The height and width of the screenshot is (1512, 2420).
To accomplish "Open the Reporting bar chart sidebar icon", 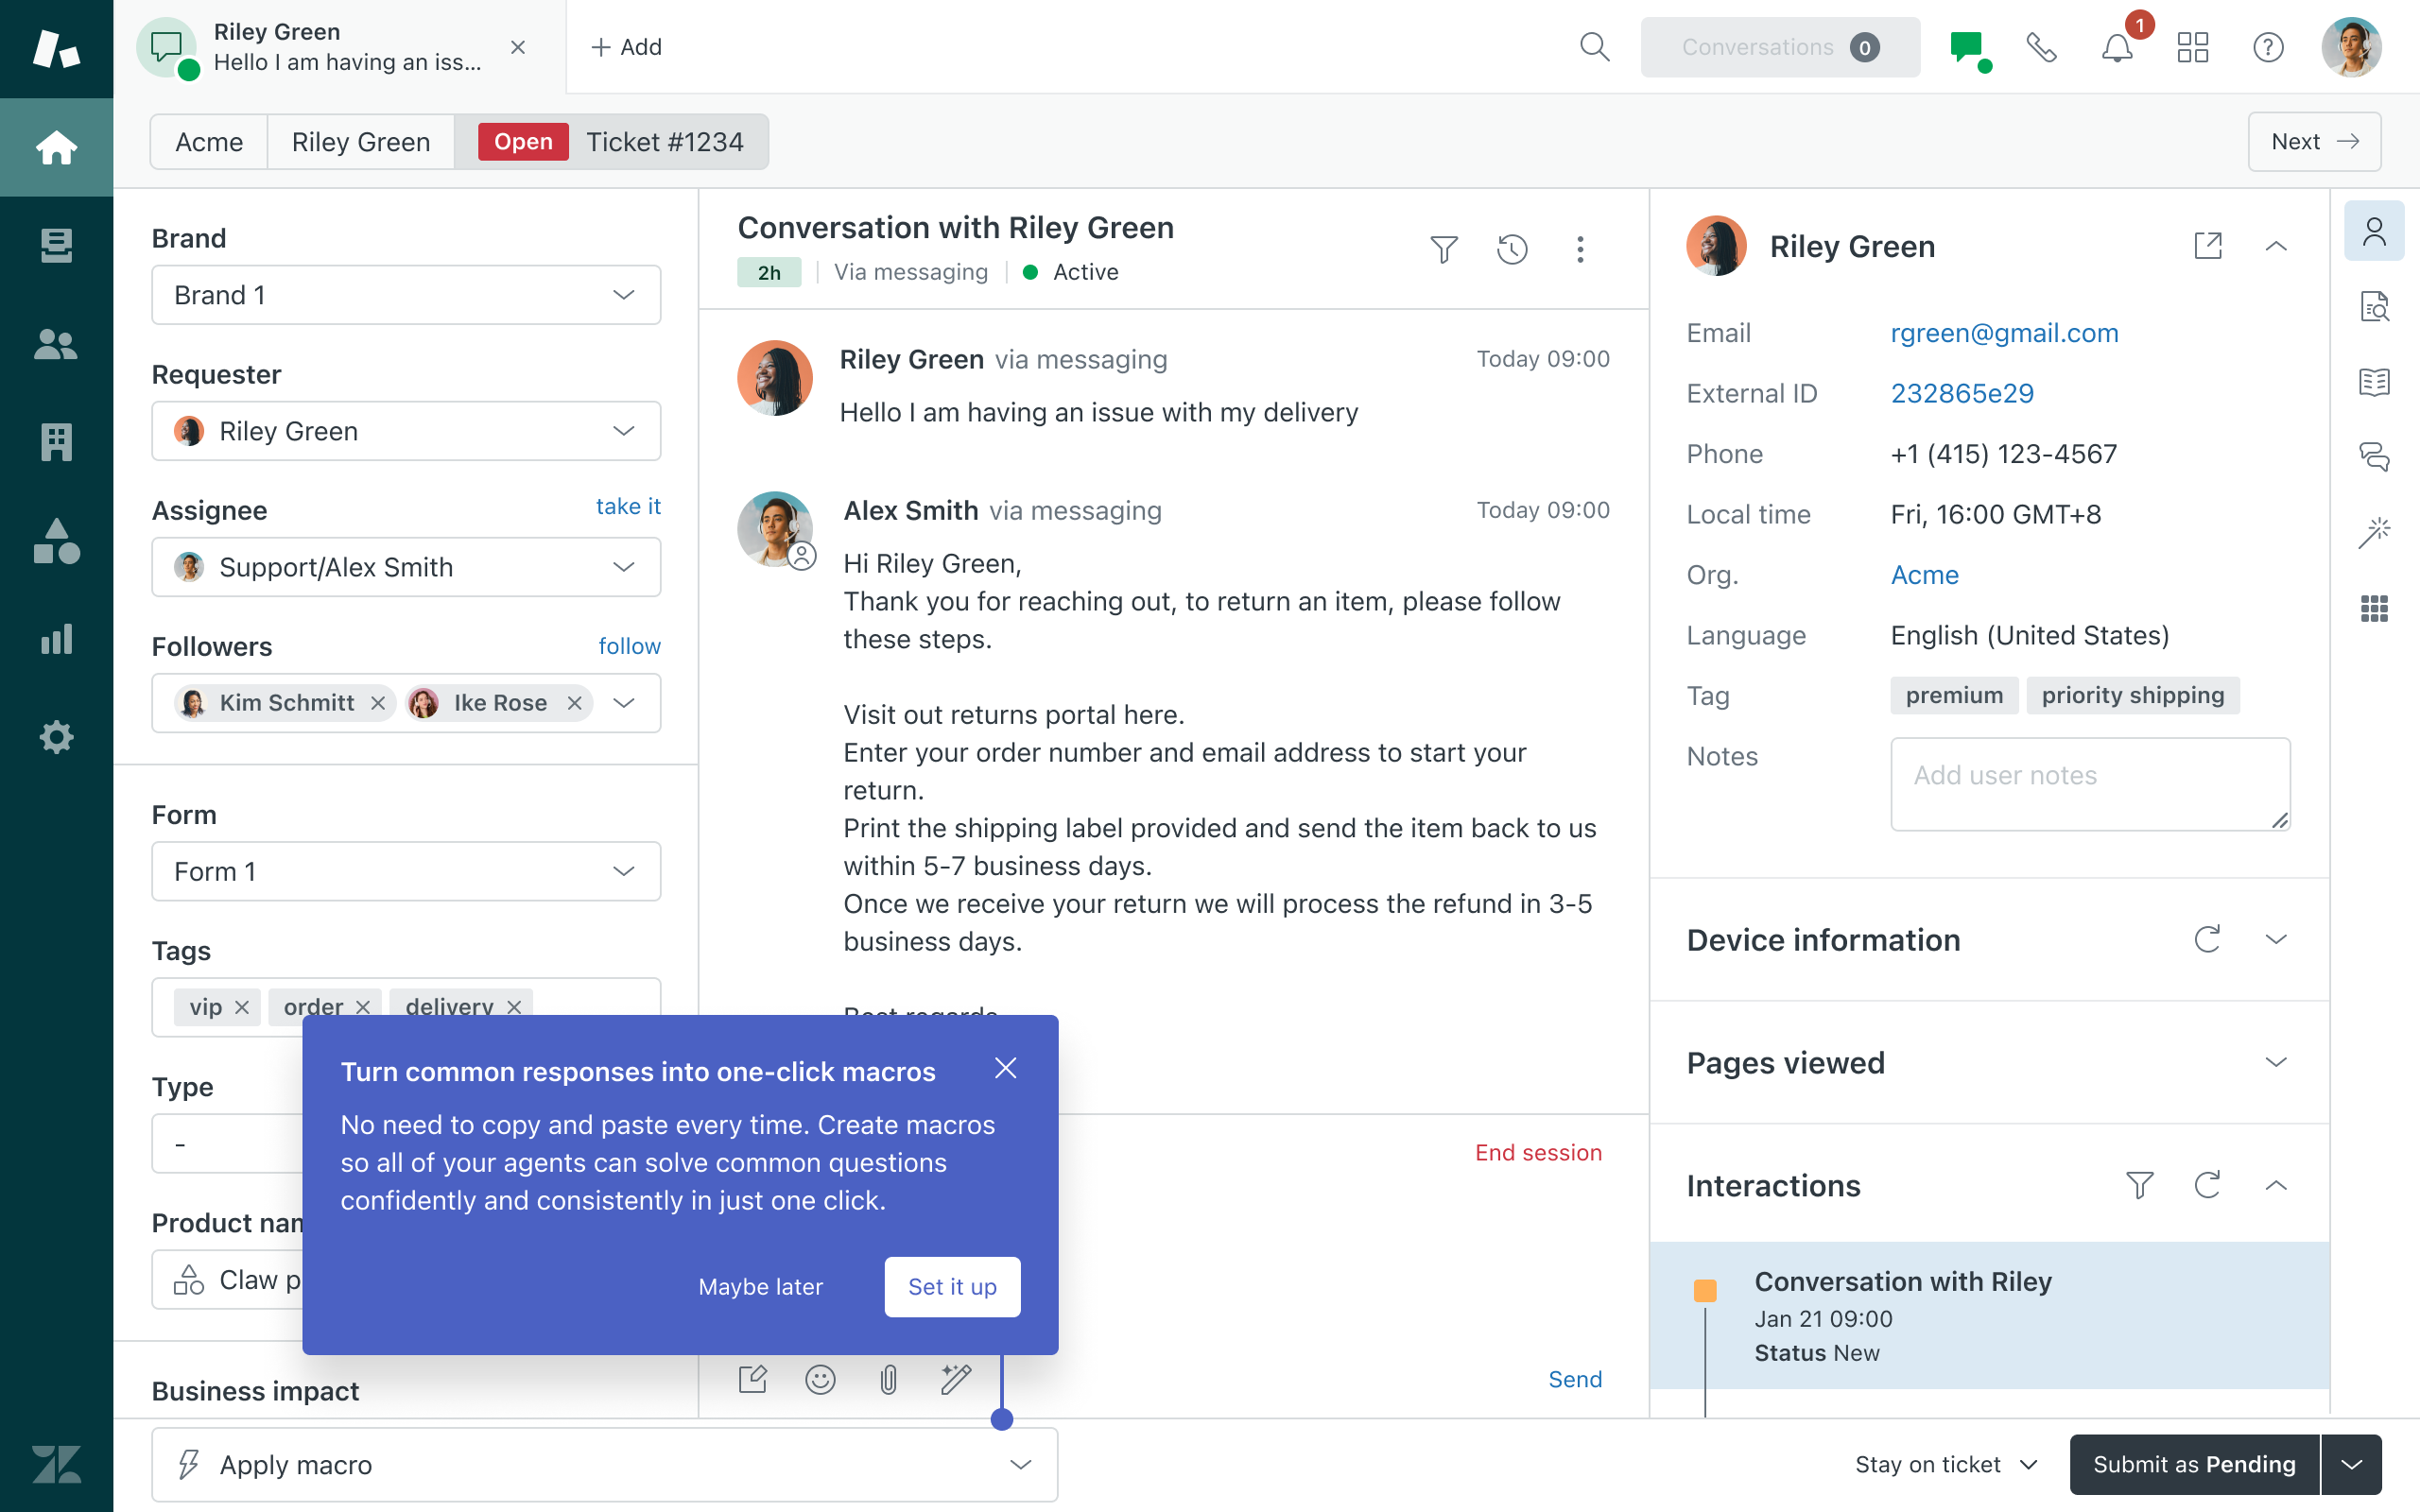I will pyautogui.click(x=56, y=638).
